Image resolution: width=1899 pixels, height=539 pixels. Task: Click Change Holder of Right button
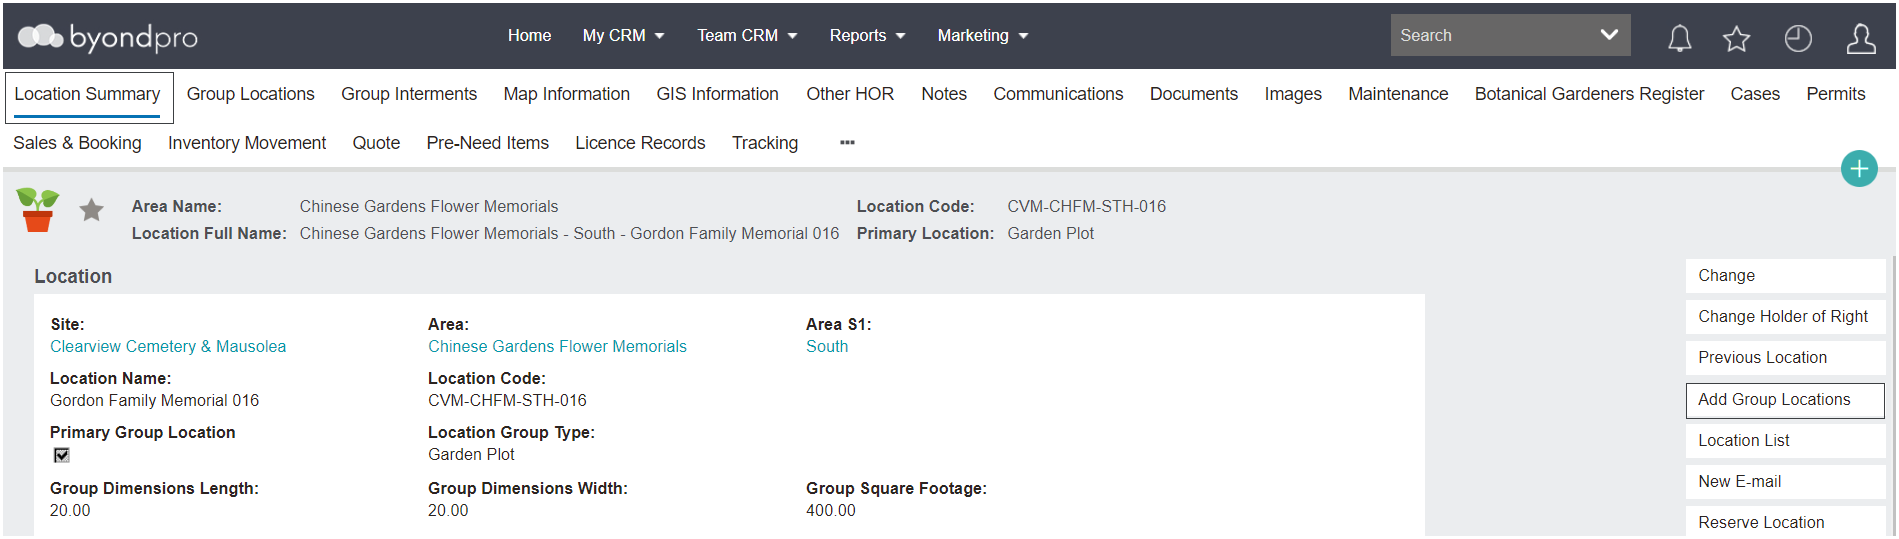click(x=1785, y=317)
